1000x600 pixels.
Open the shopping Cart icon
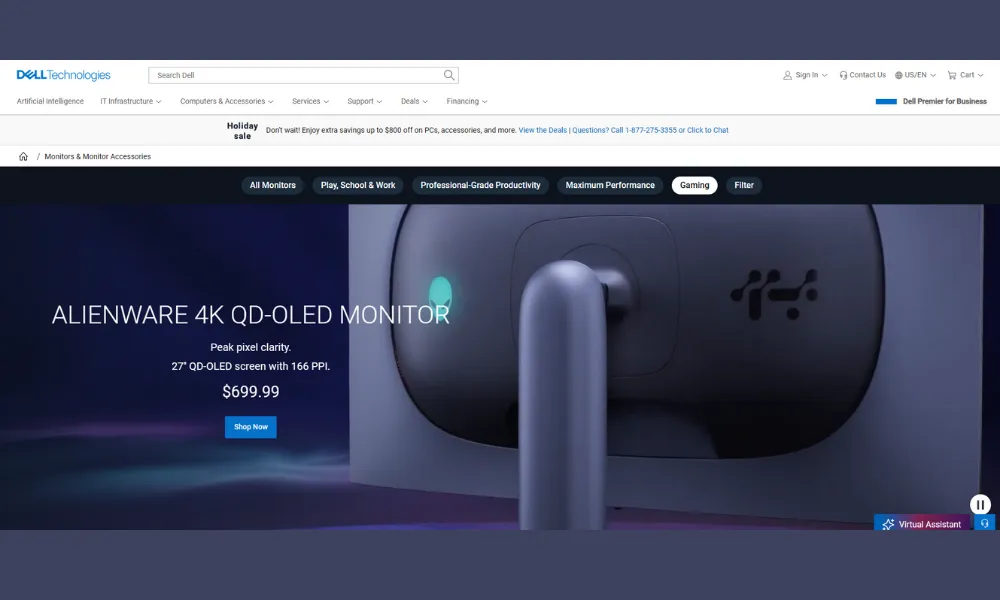click(x=952, y=75)
